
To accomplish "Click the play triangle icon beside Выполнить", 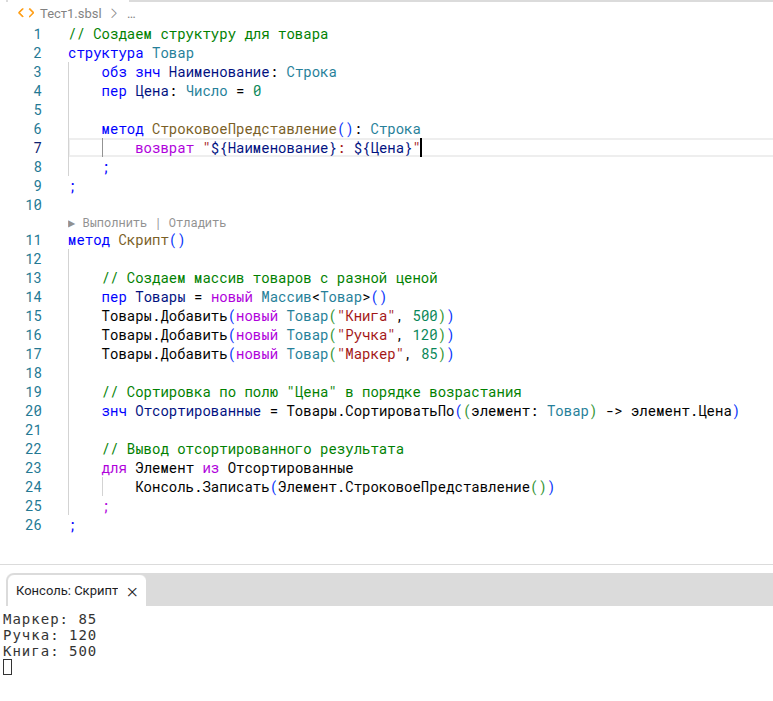I will [x=72, y=223].
